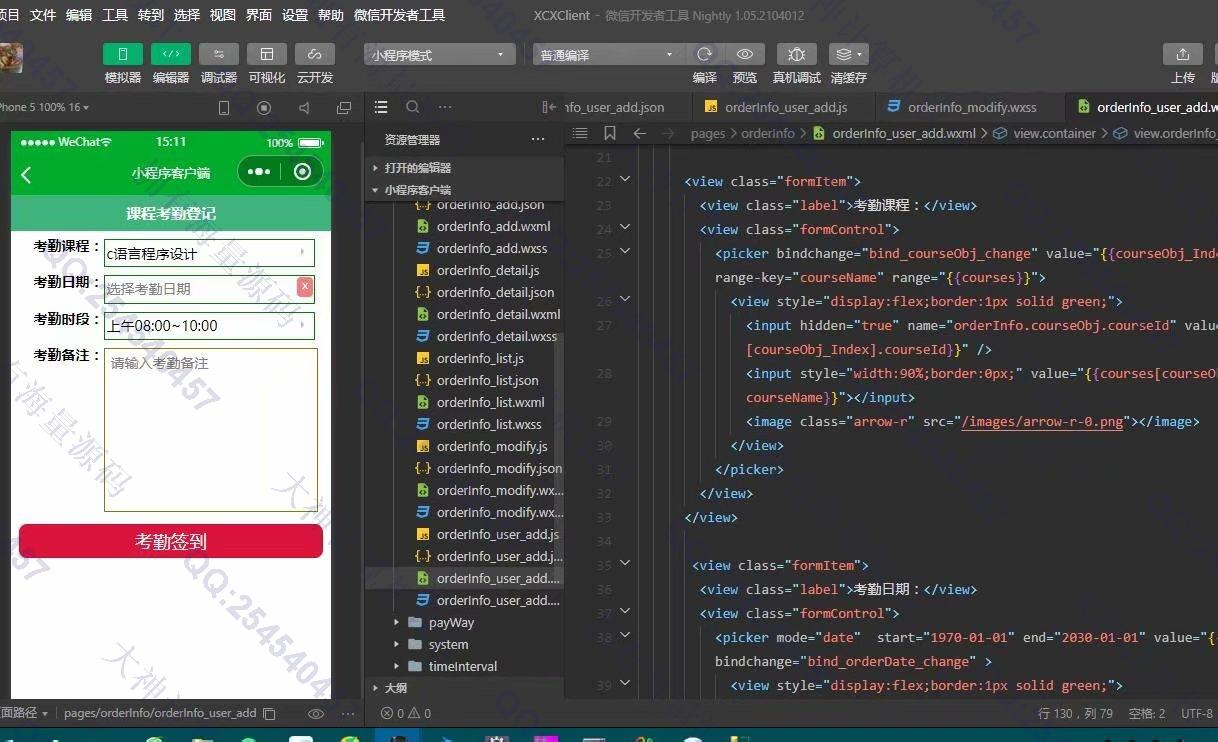
Task: Select the system folder
Action: [464, 644]
